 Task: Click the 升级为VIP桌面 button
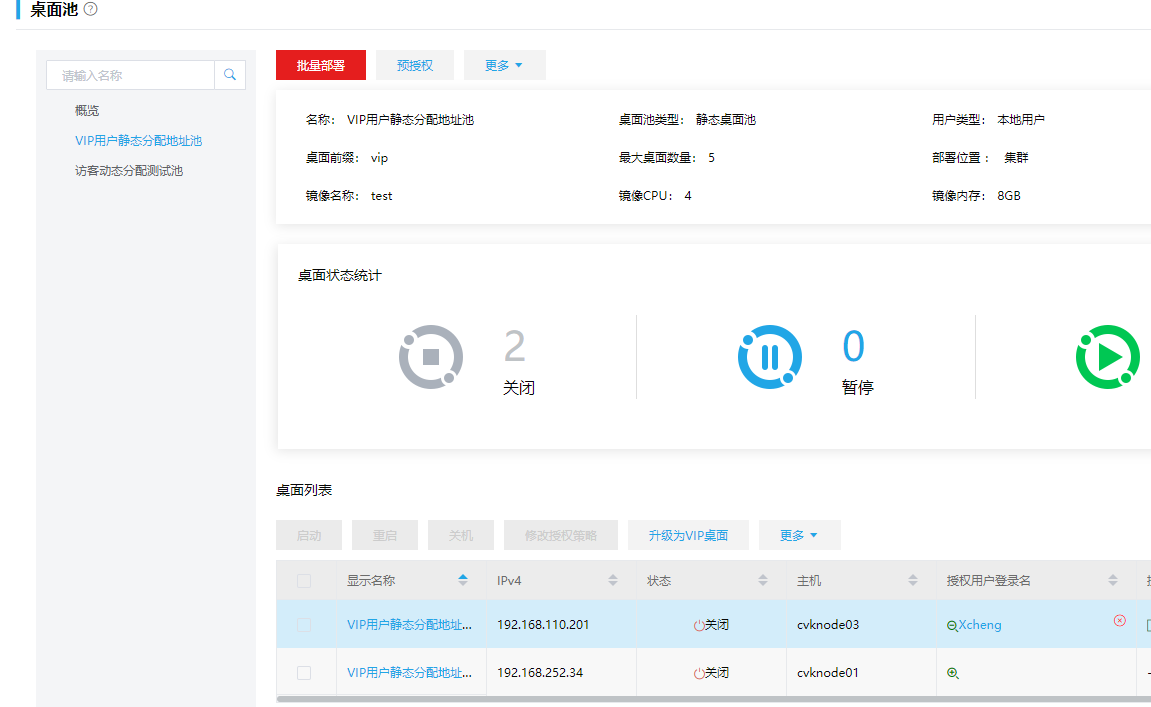point(688,535)
